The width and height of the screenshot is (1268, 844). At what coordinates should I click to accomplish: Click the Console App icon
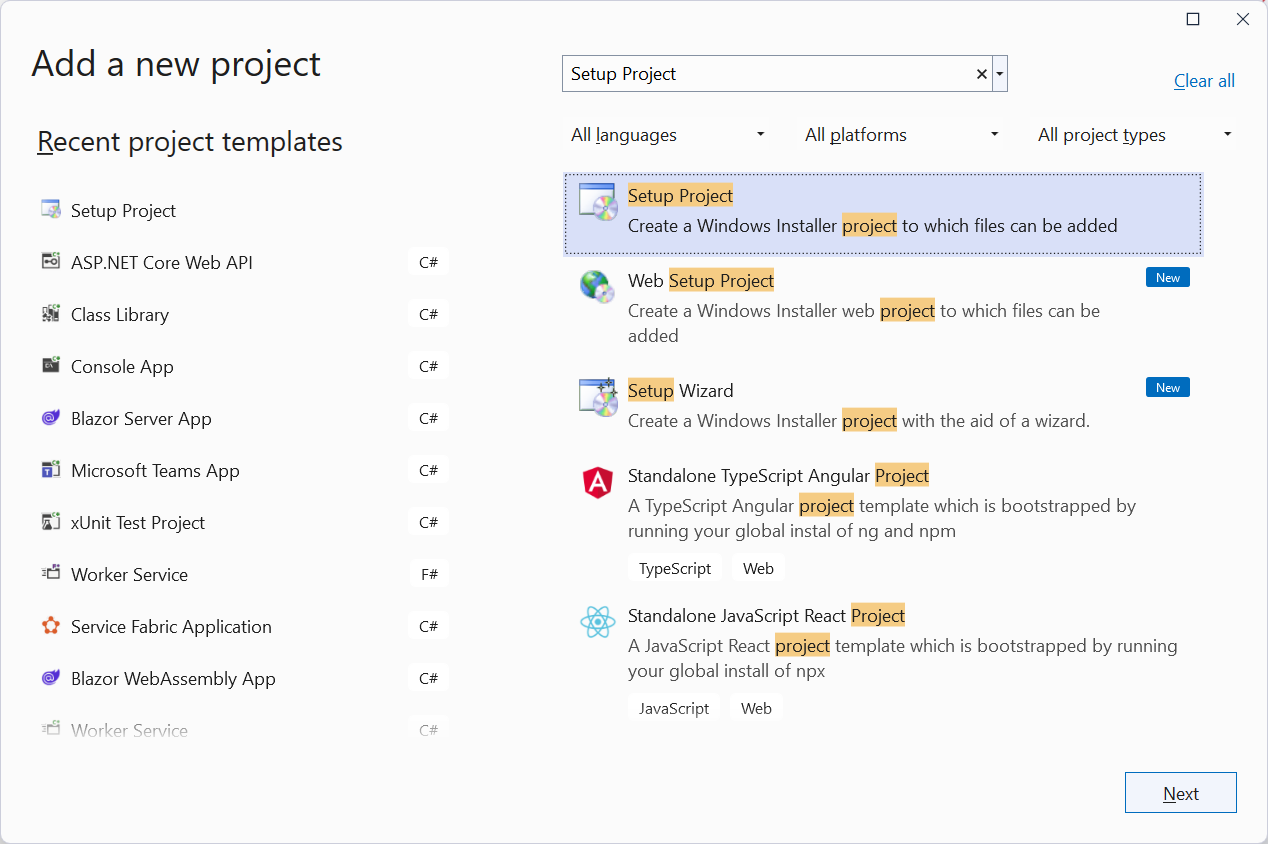[50, 365]
